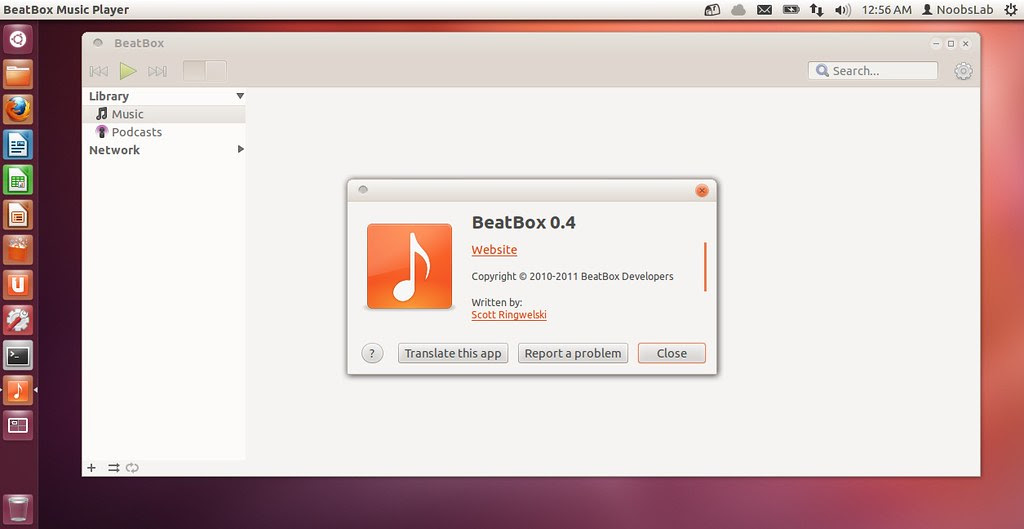Expand the Network section arrow
The image size is (1024, 529).
coord(240,150)
